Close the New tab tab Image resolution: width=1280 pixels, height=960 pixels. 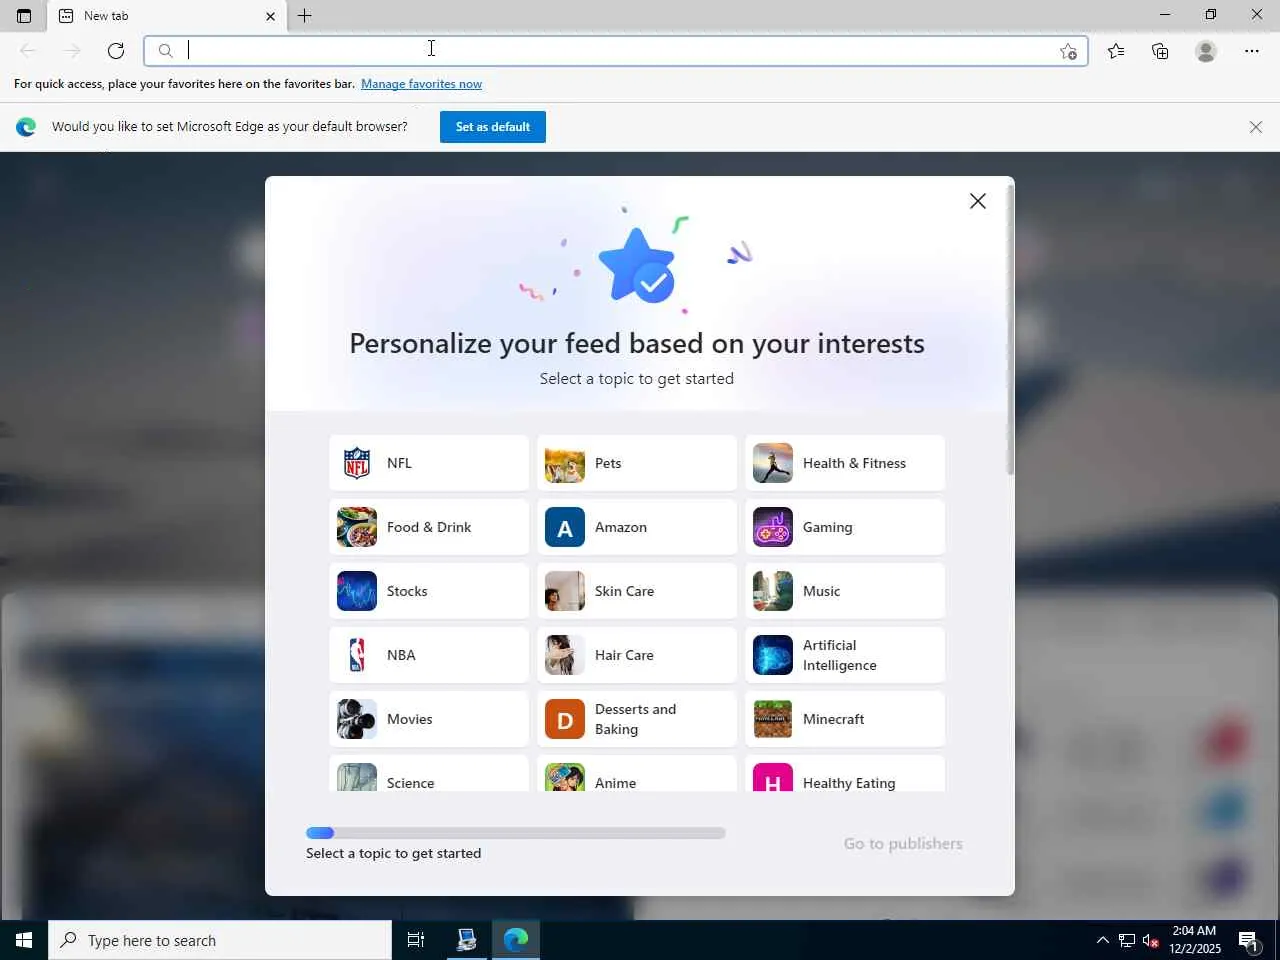(x=270, y=16)
